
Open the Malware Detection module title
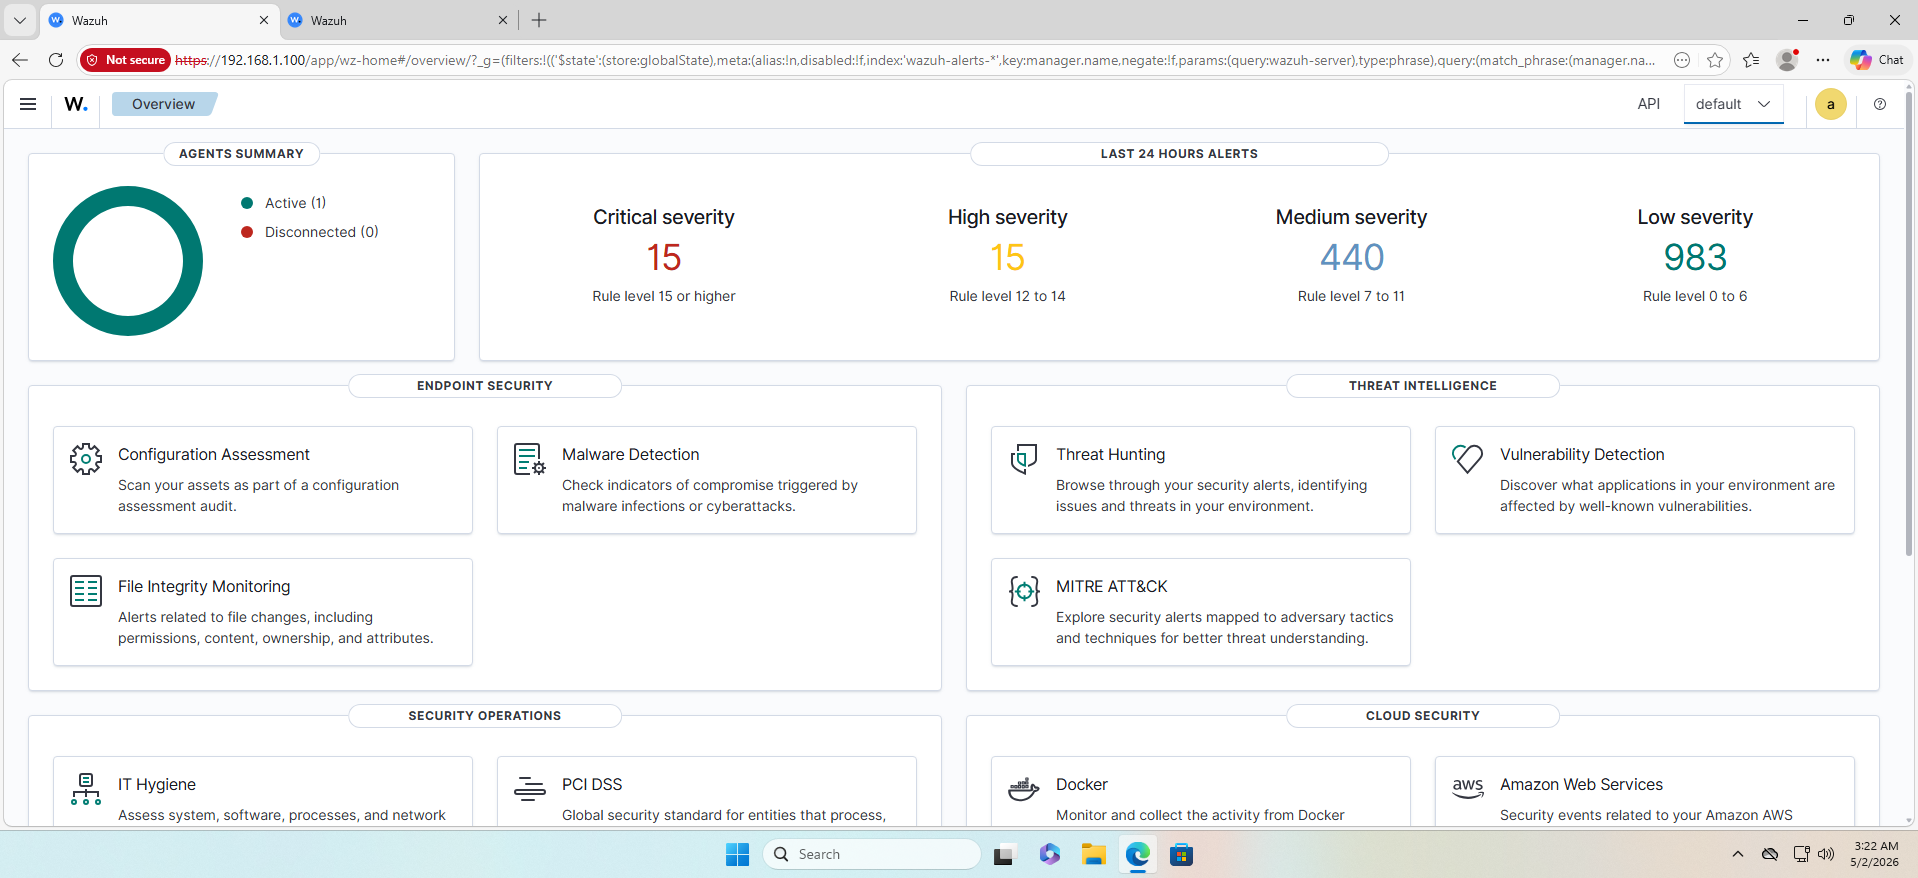630,455
